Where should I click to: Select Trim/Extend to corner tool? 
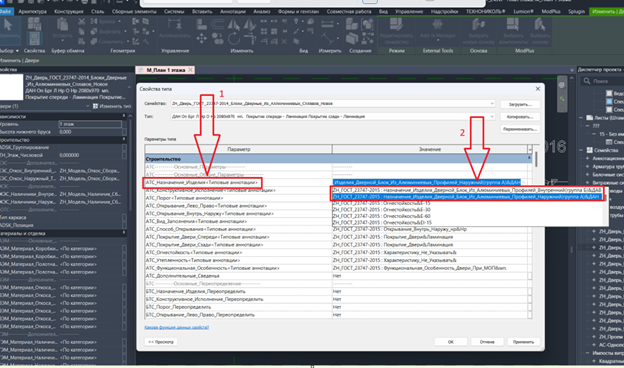[x=250, y=39]
